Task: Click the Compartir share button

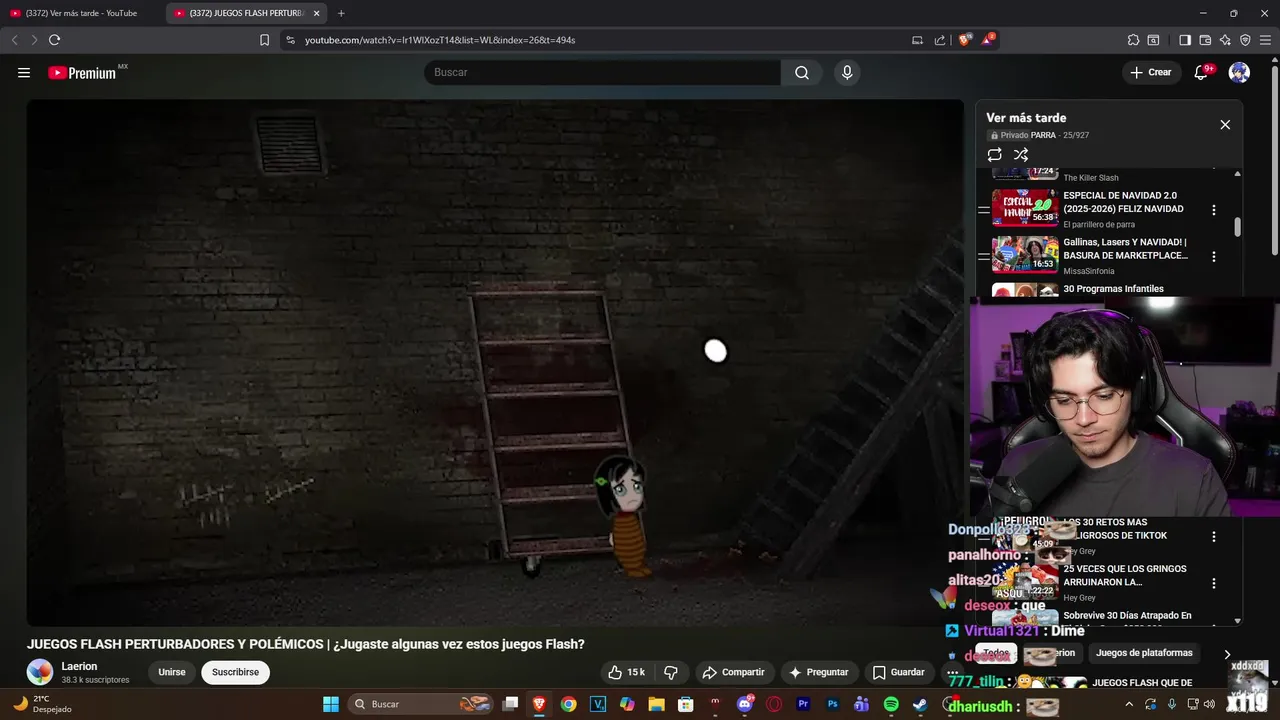Action: [734, 672]
